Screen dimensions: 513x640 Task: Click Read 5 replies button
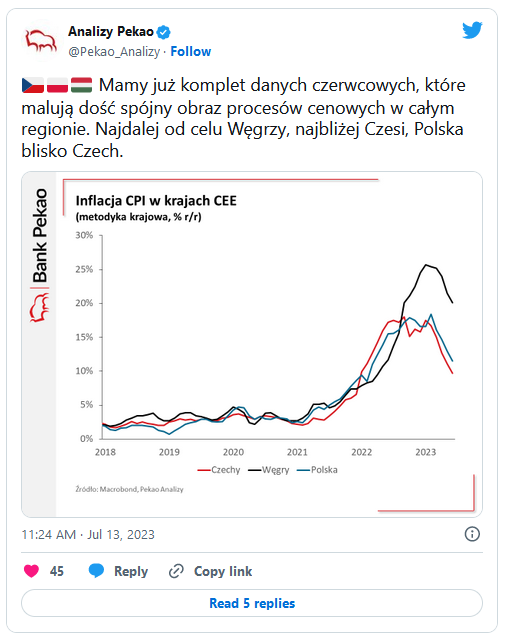(x=252, y=603)
